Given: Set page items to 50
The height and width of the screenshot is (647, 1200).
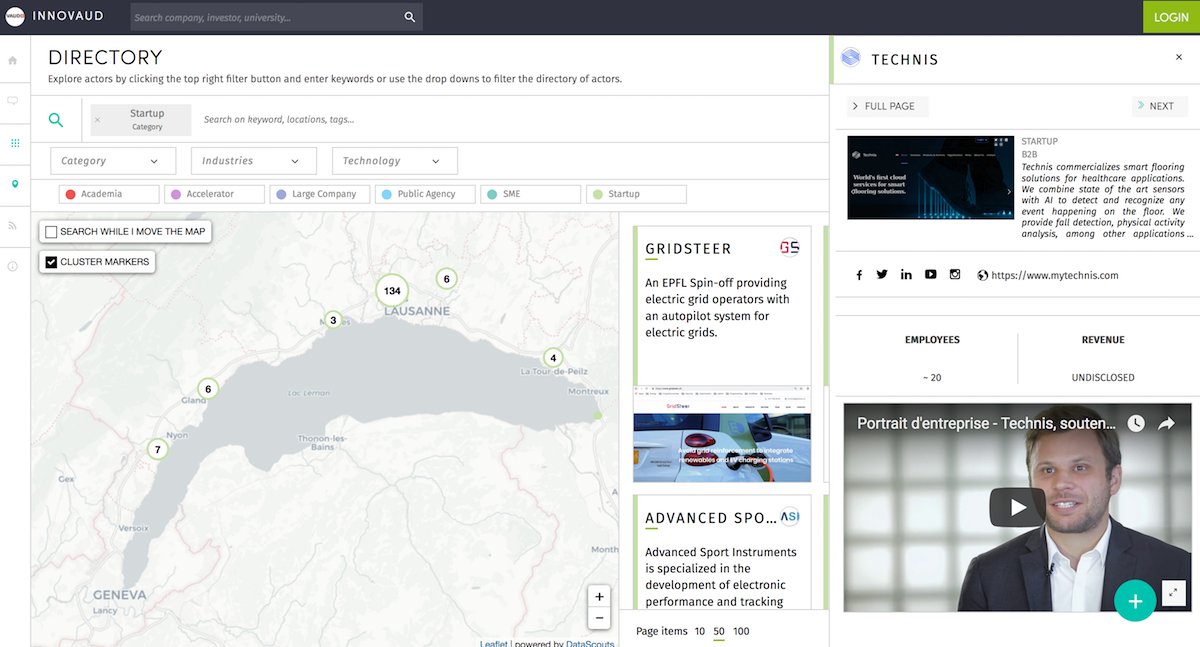Looking at the screenshot, I should tap(719, 631).
